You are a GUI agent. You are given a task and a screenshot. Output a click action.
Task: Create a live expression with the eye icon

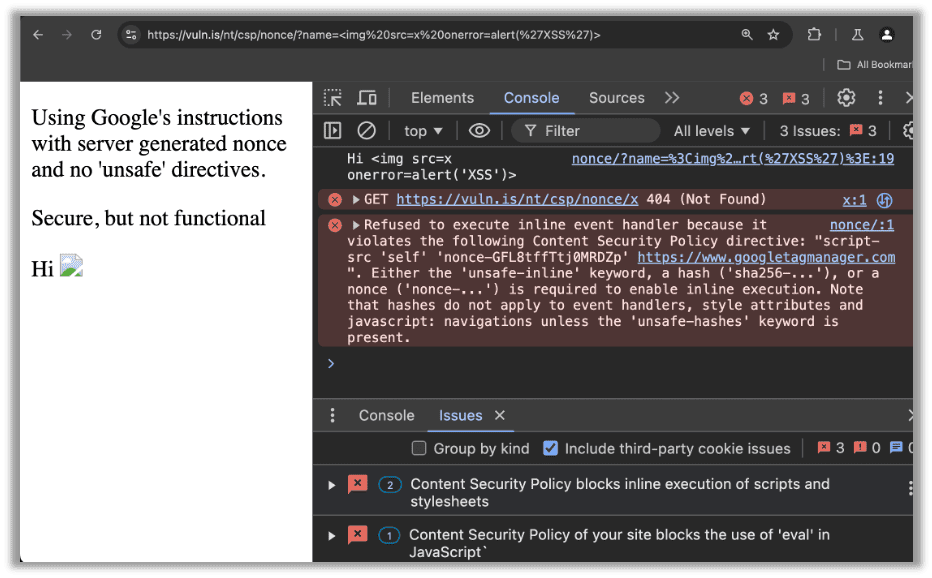(479, 130)
